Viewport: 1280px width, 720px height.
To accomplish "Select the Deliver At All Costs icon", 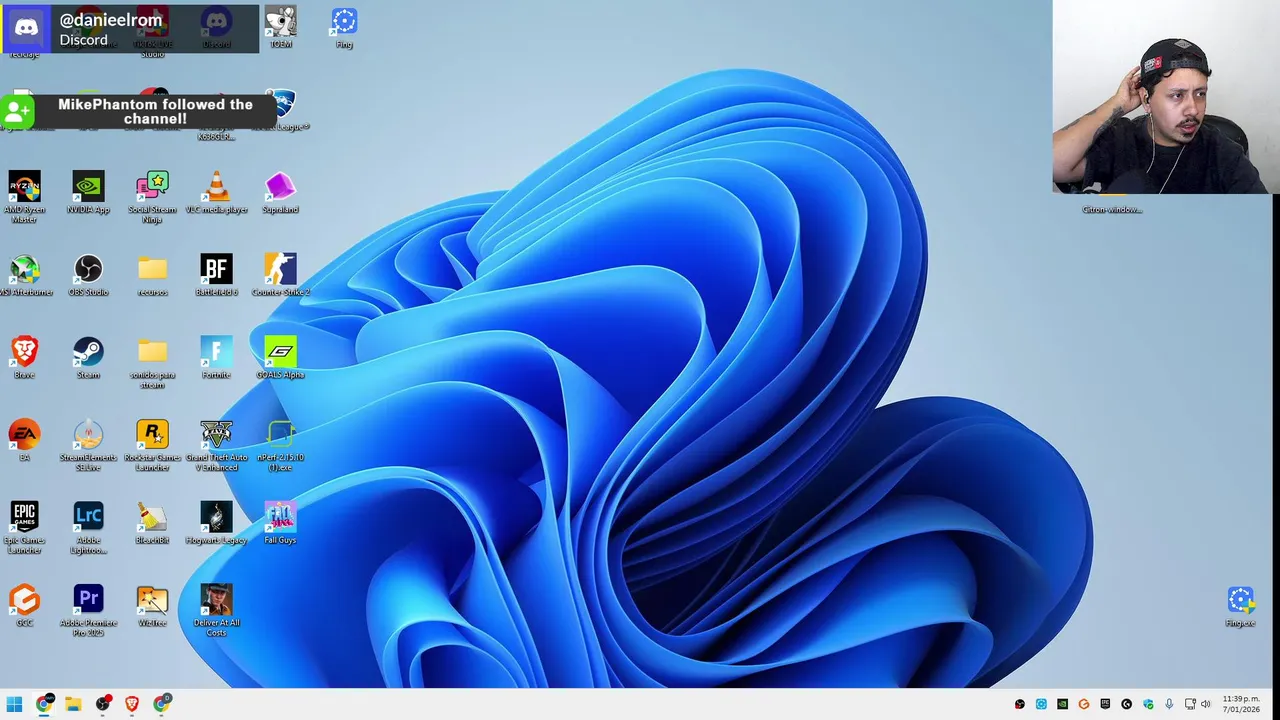I will tap(216, 611).
